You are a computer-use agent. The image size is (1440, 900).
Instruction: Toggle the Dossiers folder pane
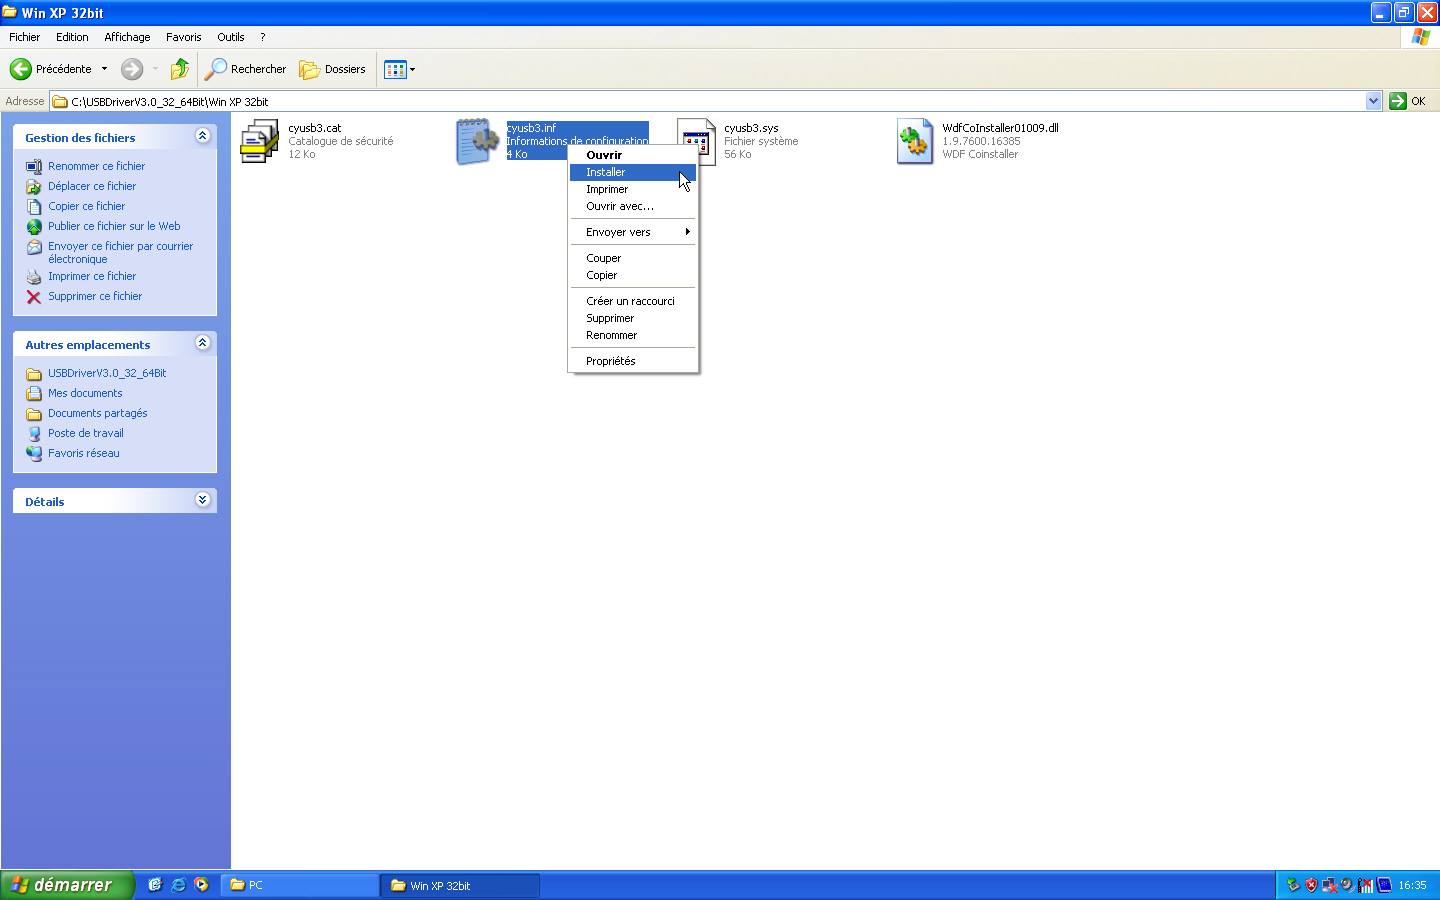(333, 69)
